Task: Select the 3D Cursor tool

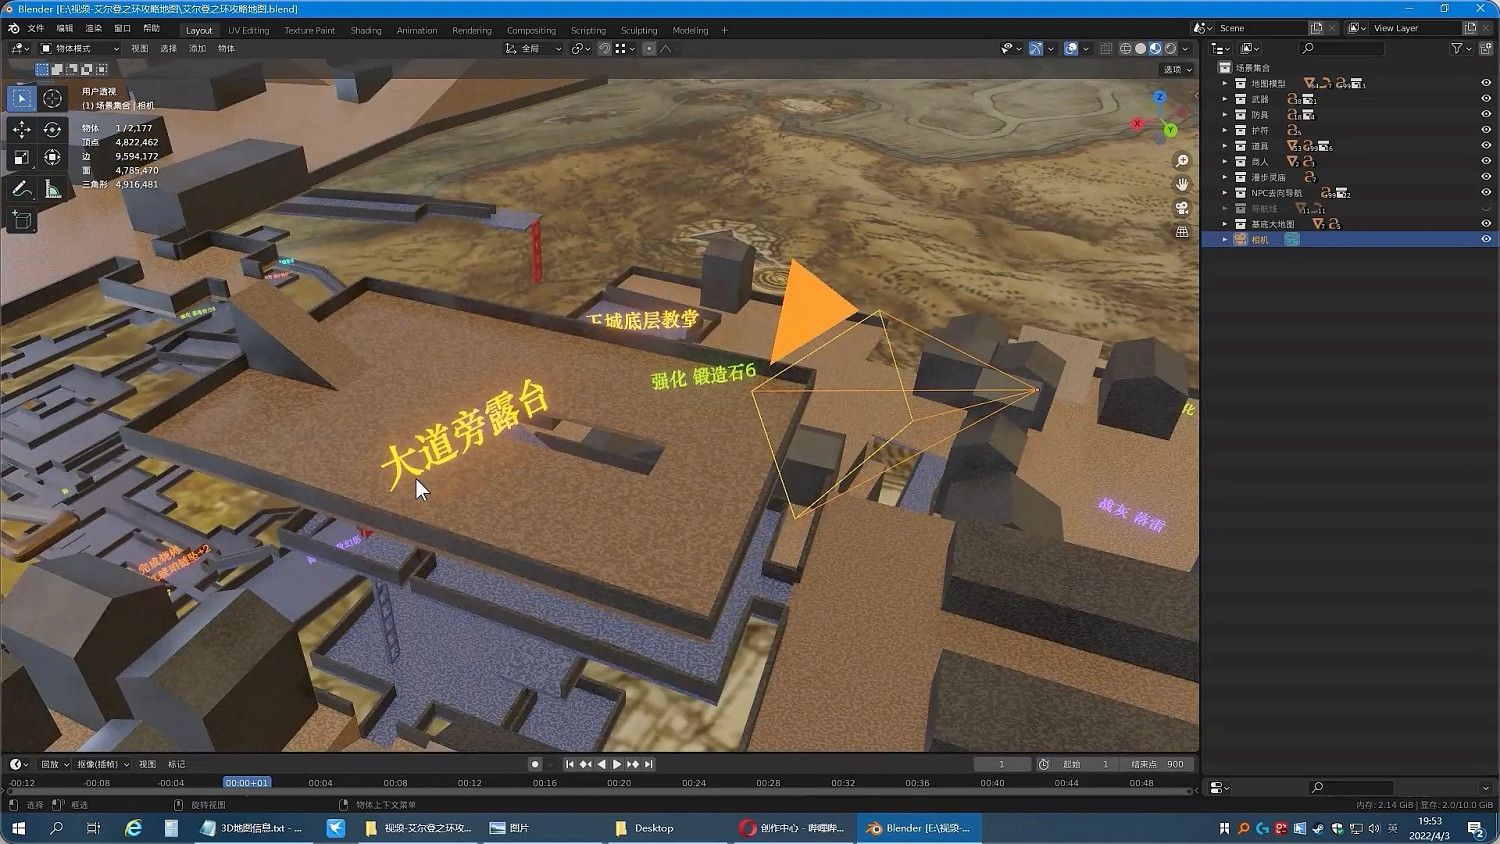Action: click(x=53, y=98)
